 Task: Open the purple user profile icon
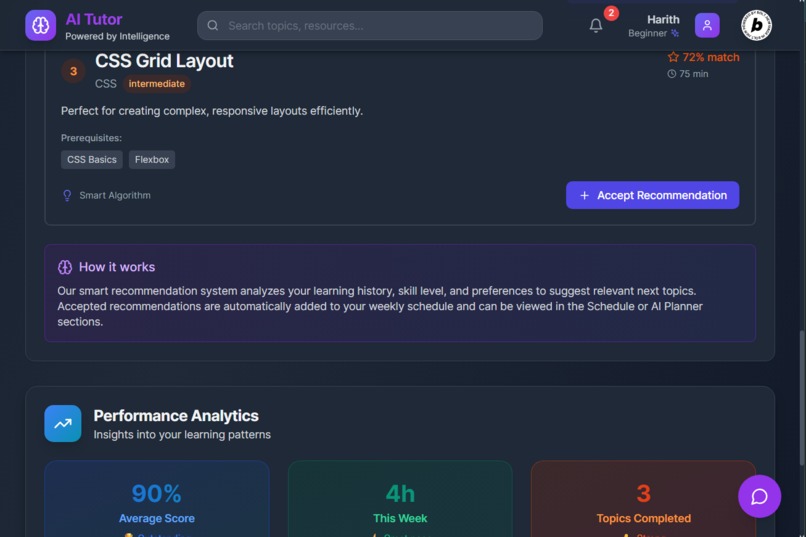pos(707,25)
